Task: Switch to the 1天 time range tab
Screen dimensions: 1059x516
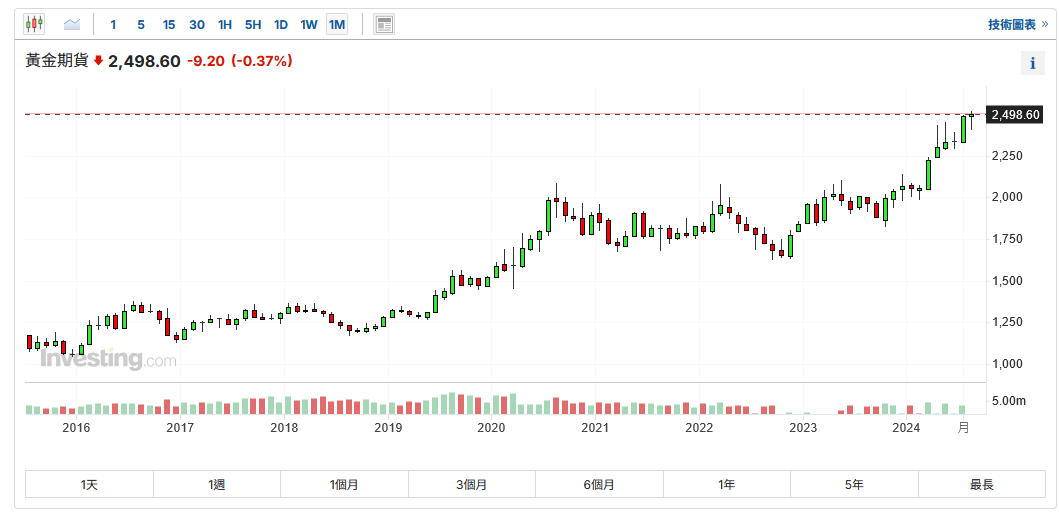Action: (x=89, y=485)
